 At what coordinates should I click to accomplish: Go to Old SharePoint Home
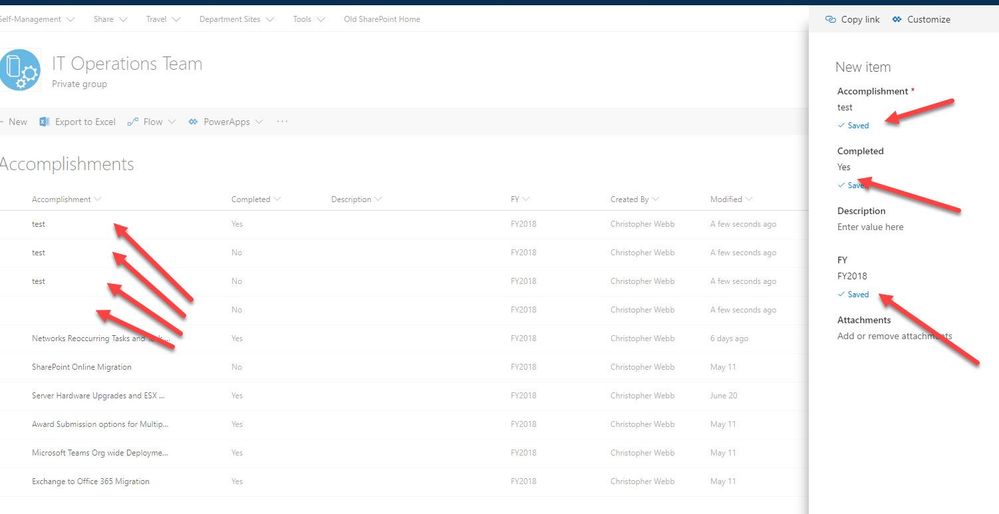[x=382, y=19]
